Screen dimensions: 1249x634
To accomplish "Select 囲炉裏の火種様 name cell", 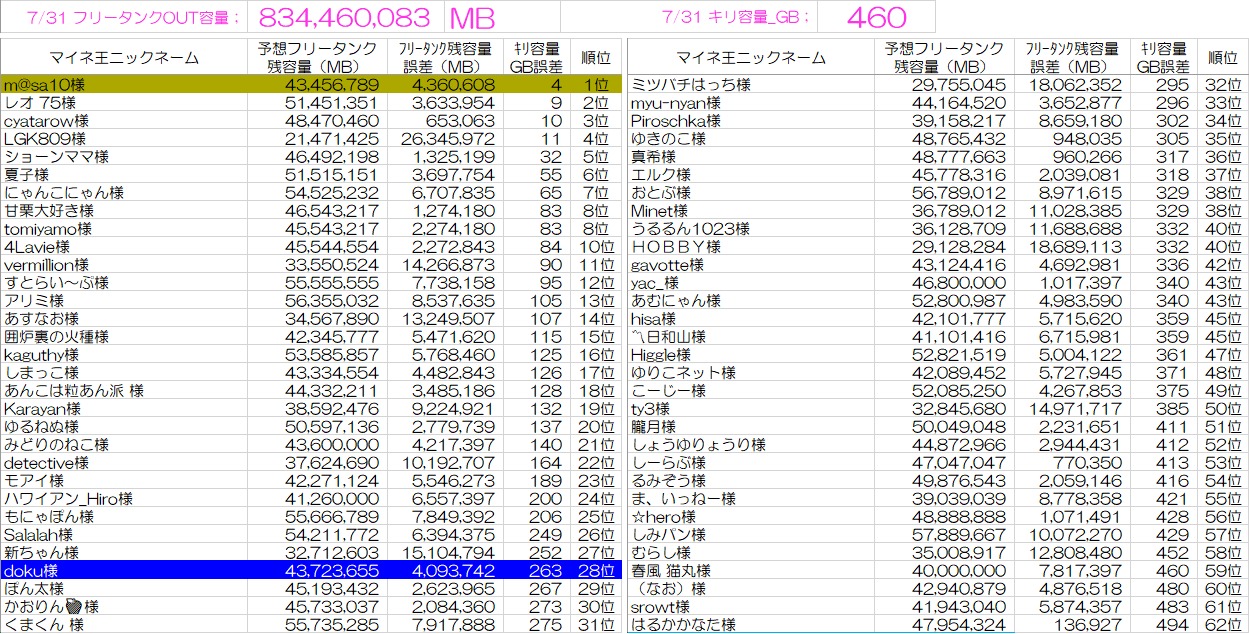I will (124, 337).
